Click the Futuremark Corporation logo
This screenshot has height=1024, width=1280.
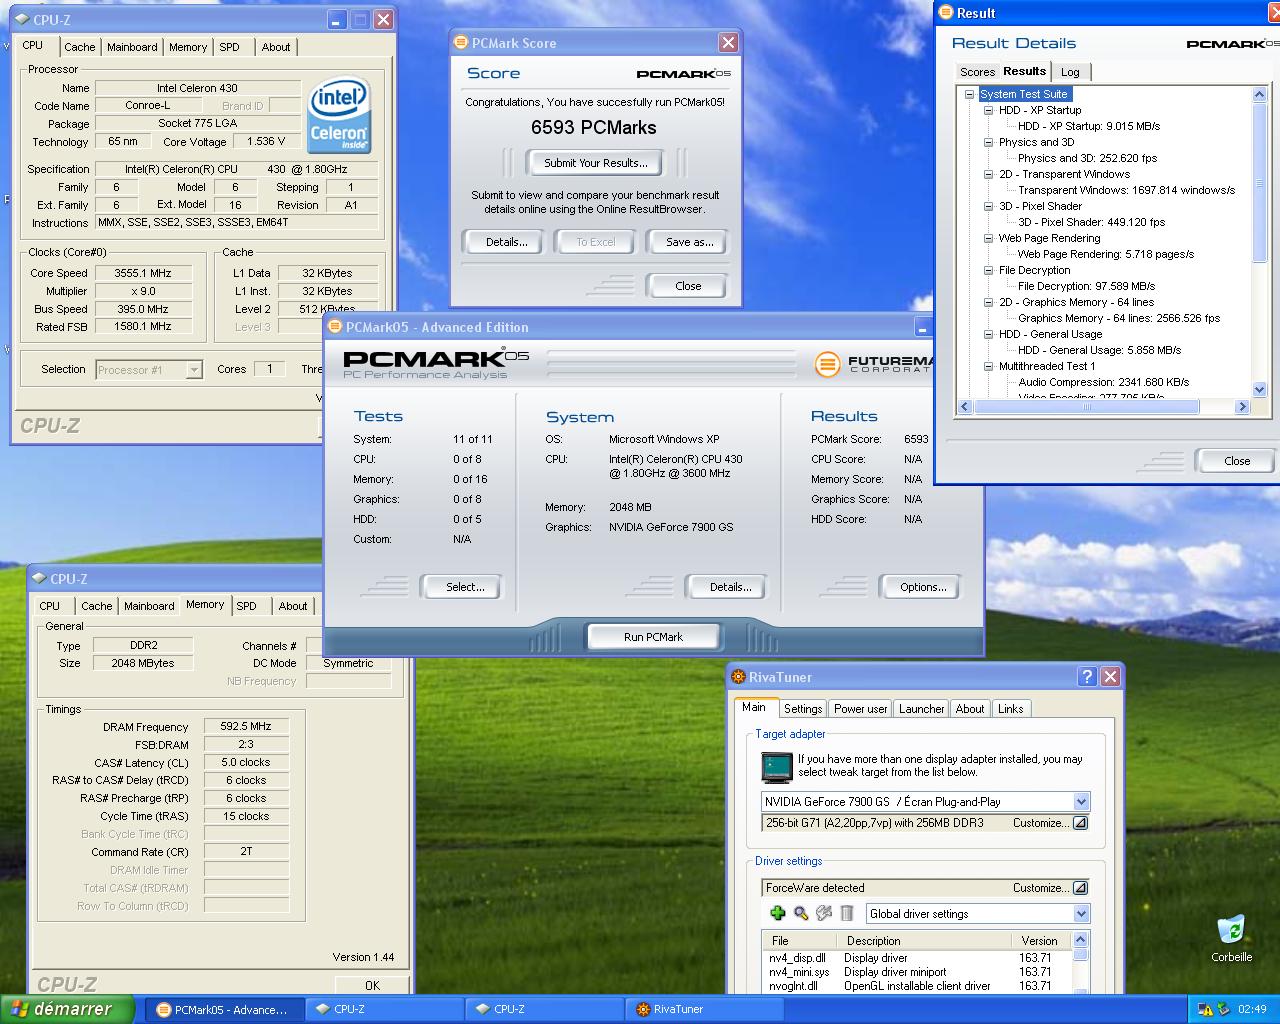point(876,364)
